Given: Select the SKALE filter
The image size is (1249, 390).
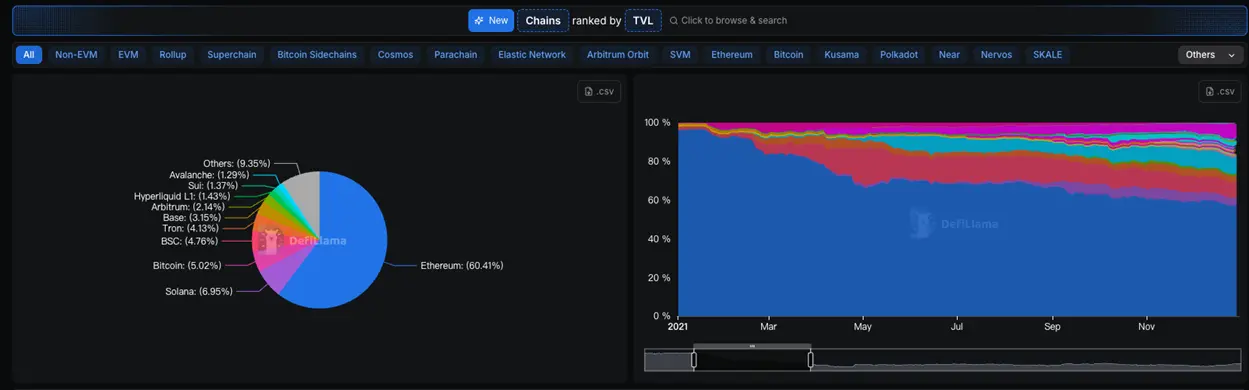Looking at the screenshot, I should (x=1048, y=55).
